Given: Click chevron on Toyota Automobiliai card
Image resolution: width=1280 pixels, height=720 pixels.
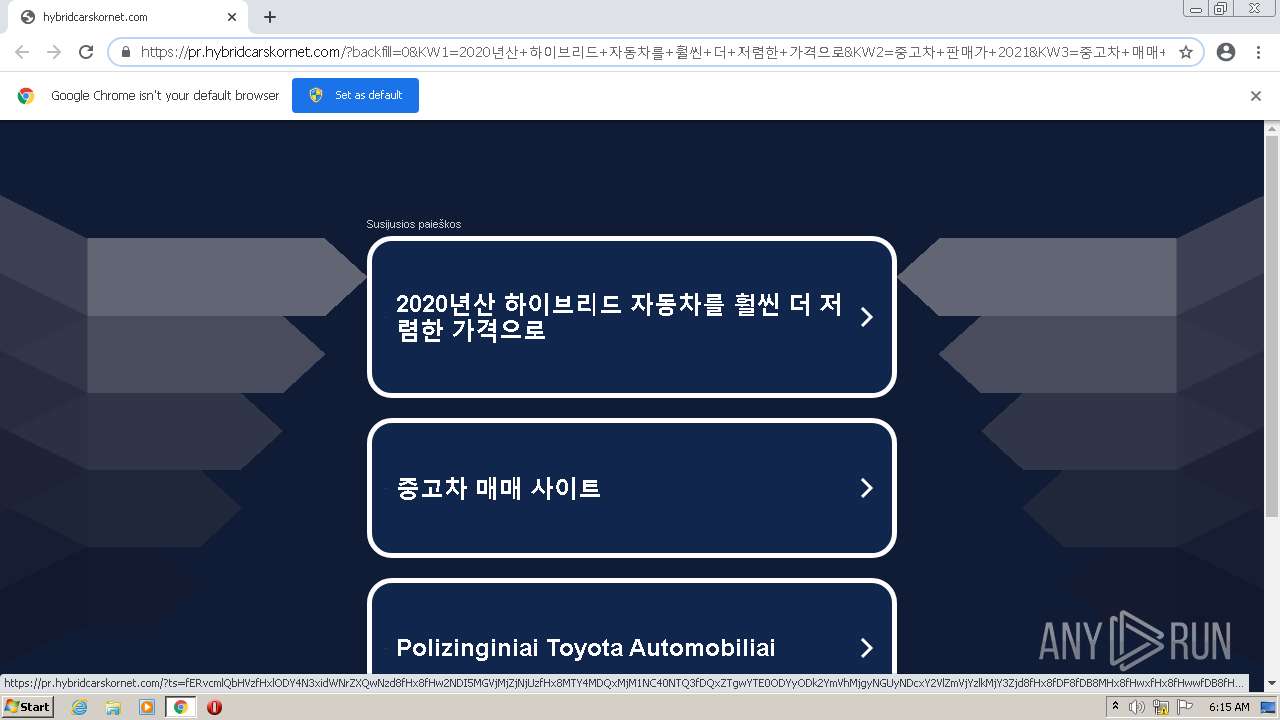Looking at the screenshot, I should coord(866,648).
